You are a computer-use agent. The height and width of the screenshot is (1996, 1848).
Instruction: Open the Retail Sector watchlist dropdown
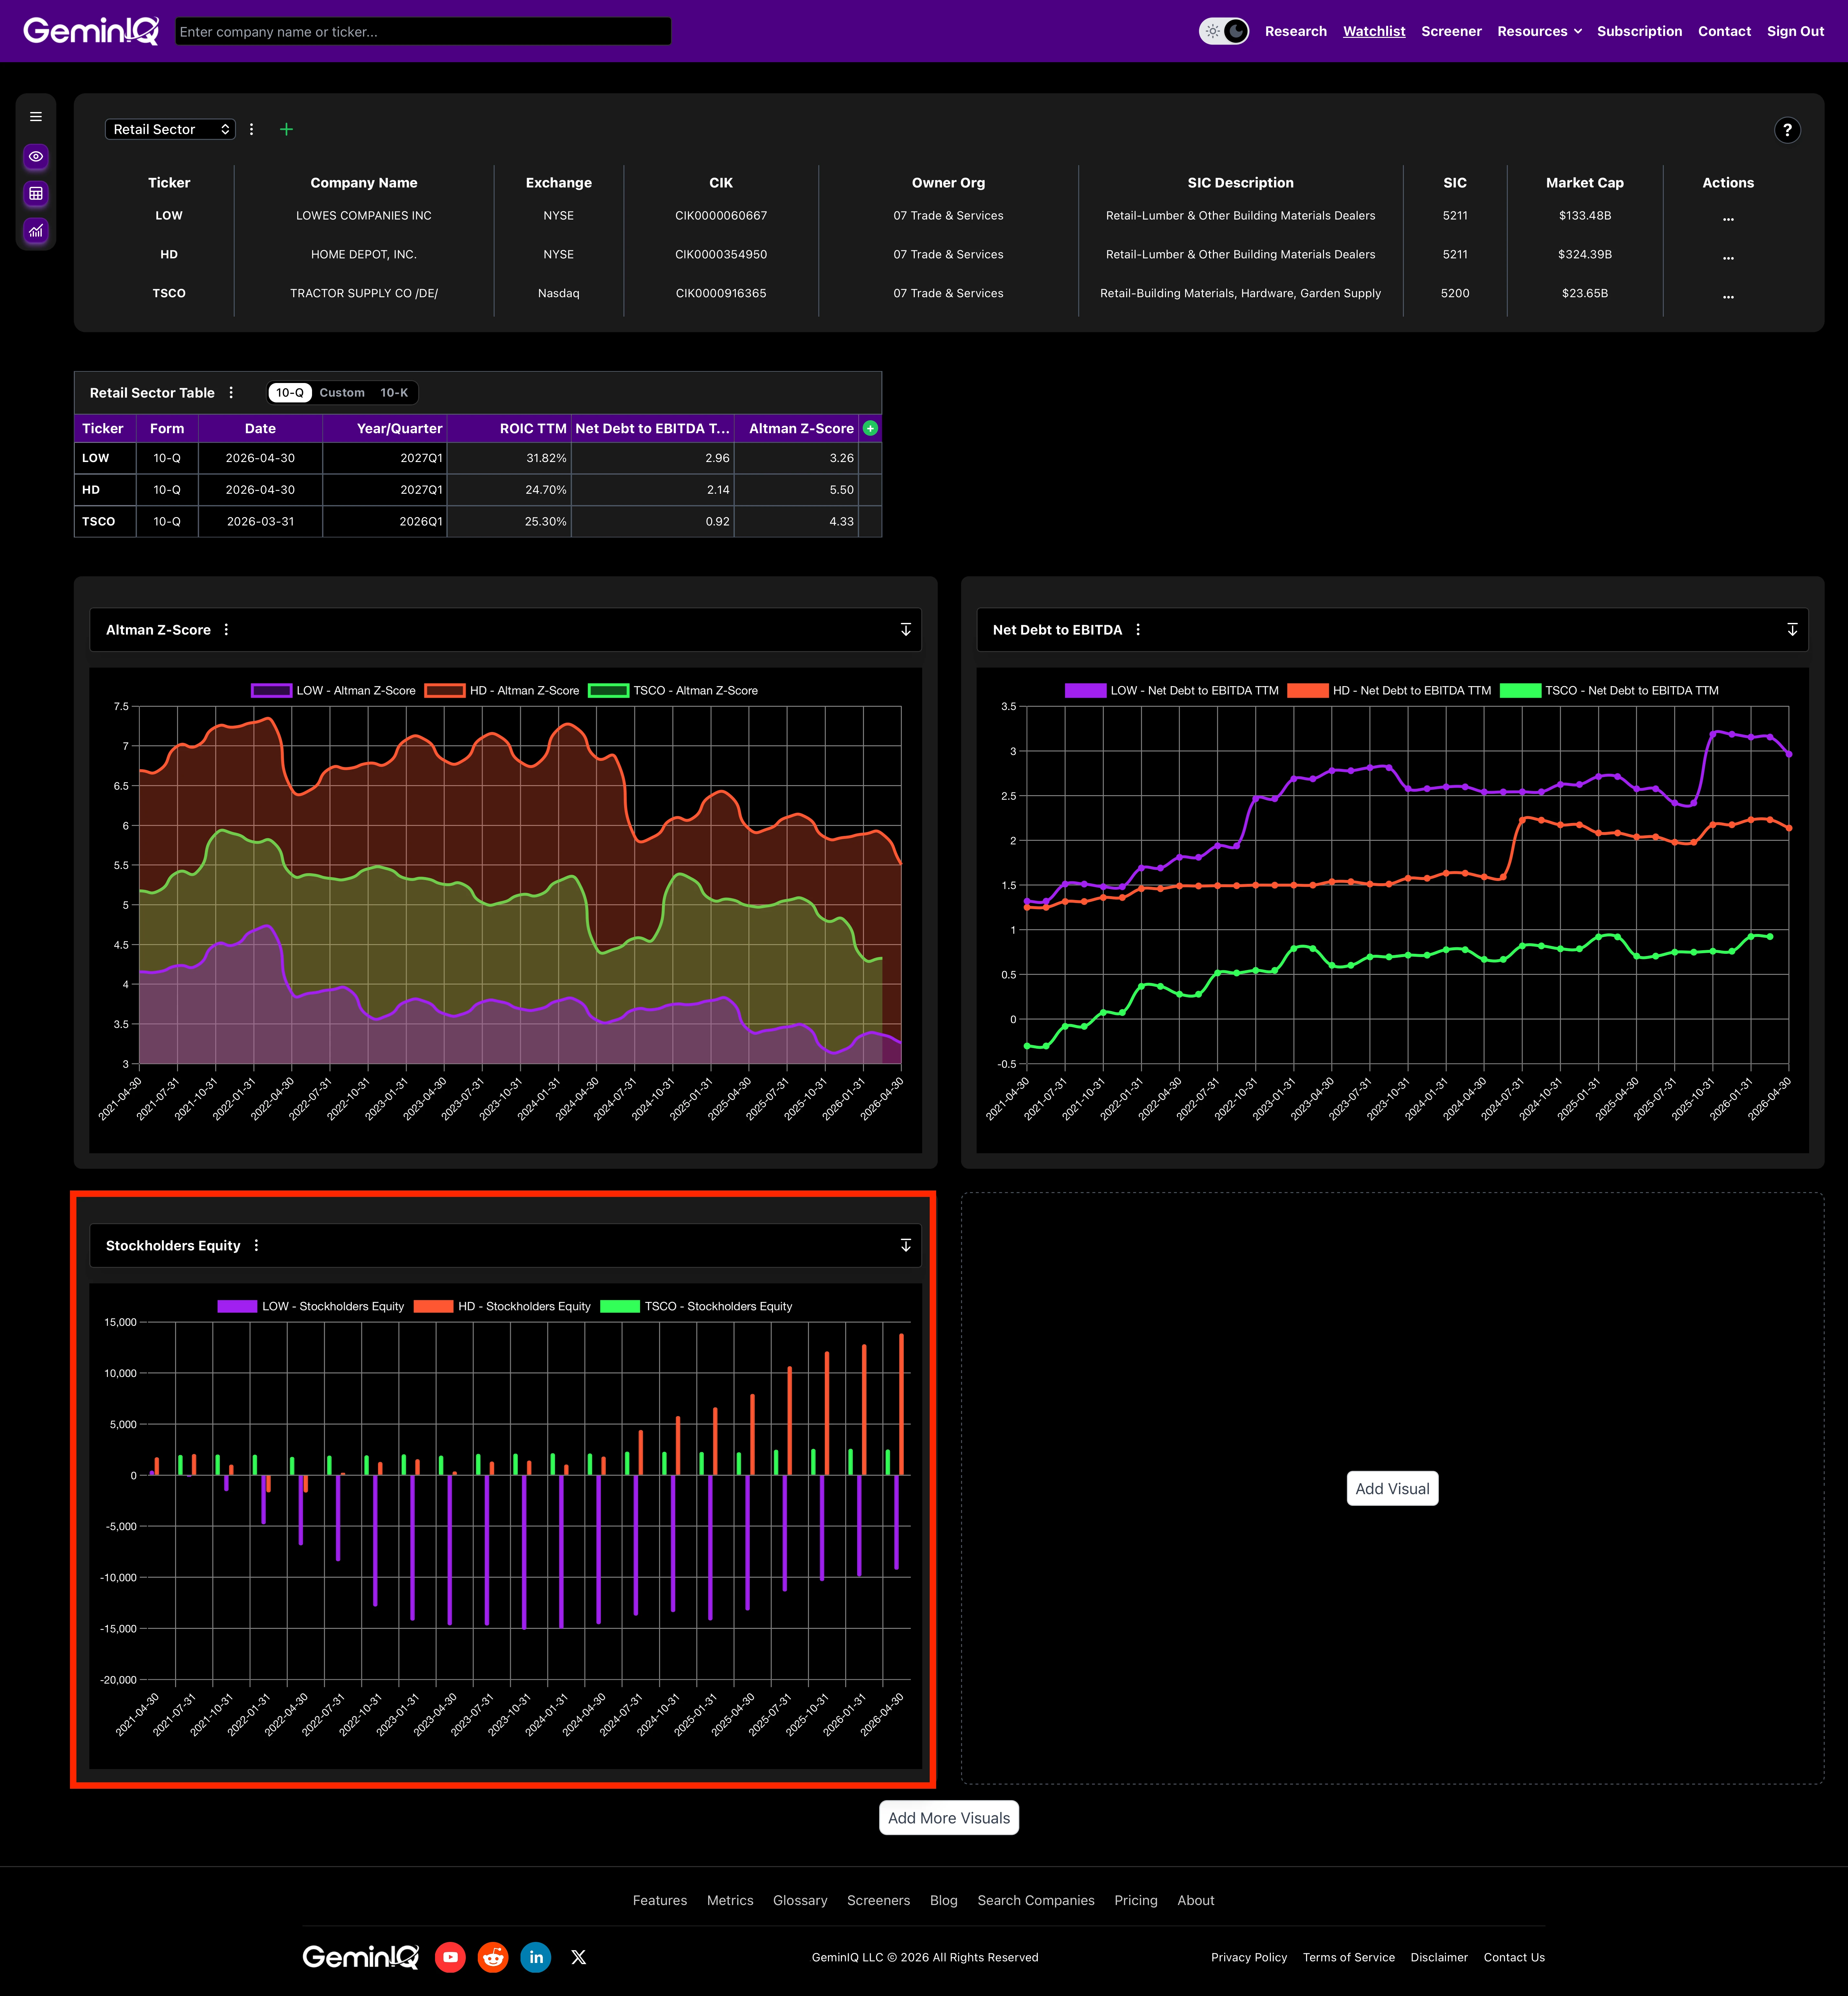(170, 129)
